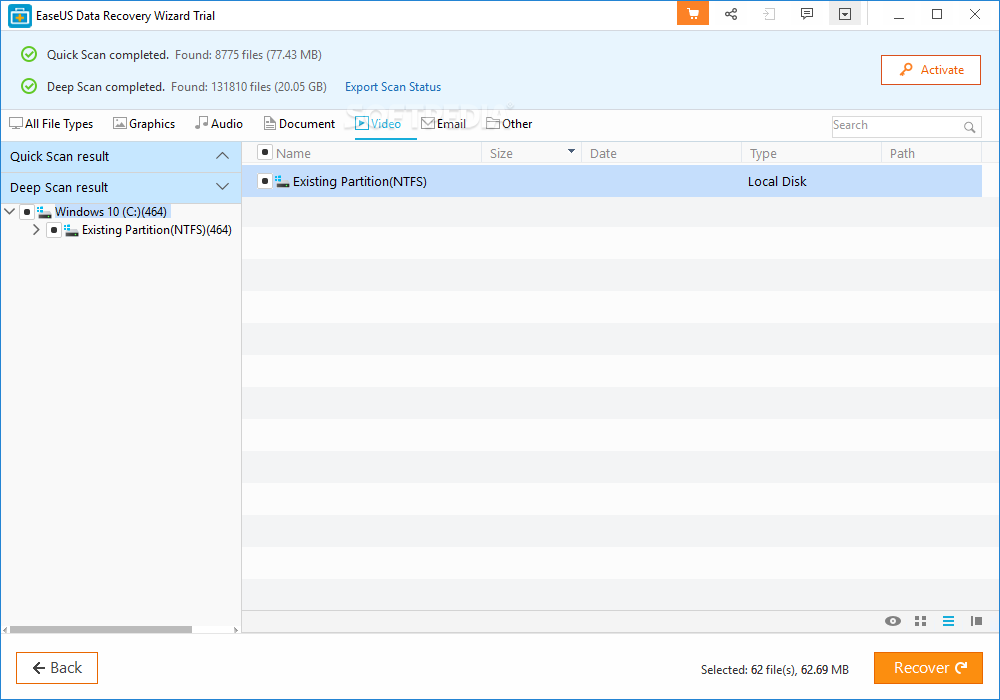Click the orange shopping cart icon
The height and width of the screenshot is (700, 1000).
[x=693, y=14]
